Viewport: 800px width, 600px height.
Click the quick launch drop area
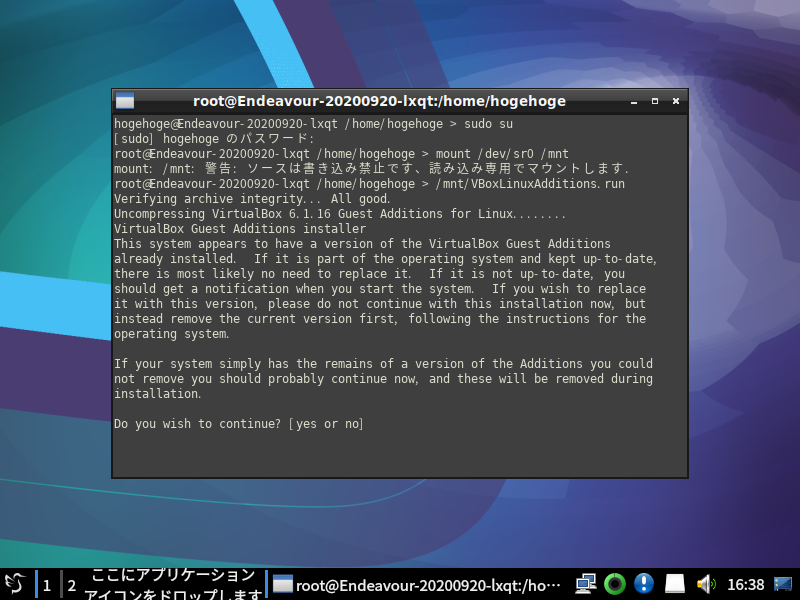point(173,585)
